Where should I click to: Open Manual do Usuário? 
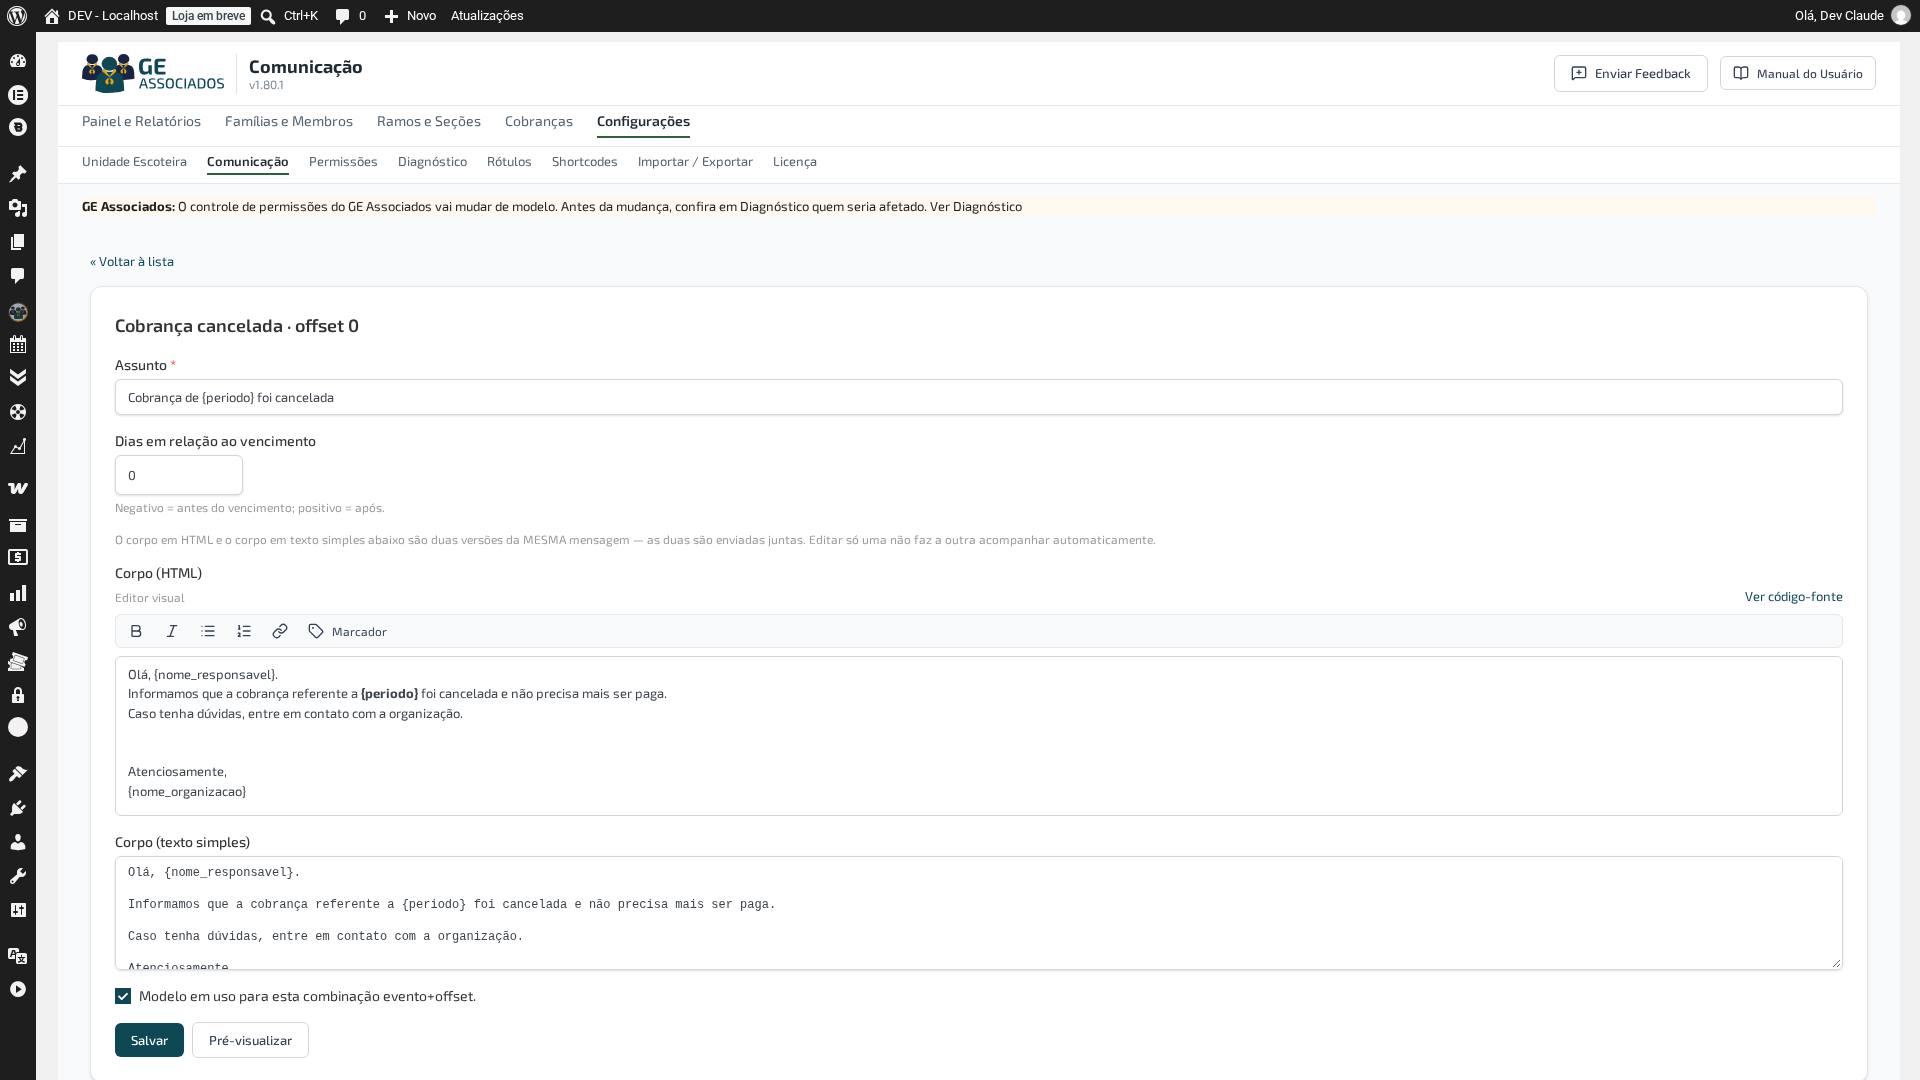tap(1798, 73)
